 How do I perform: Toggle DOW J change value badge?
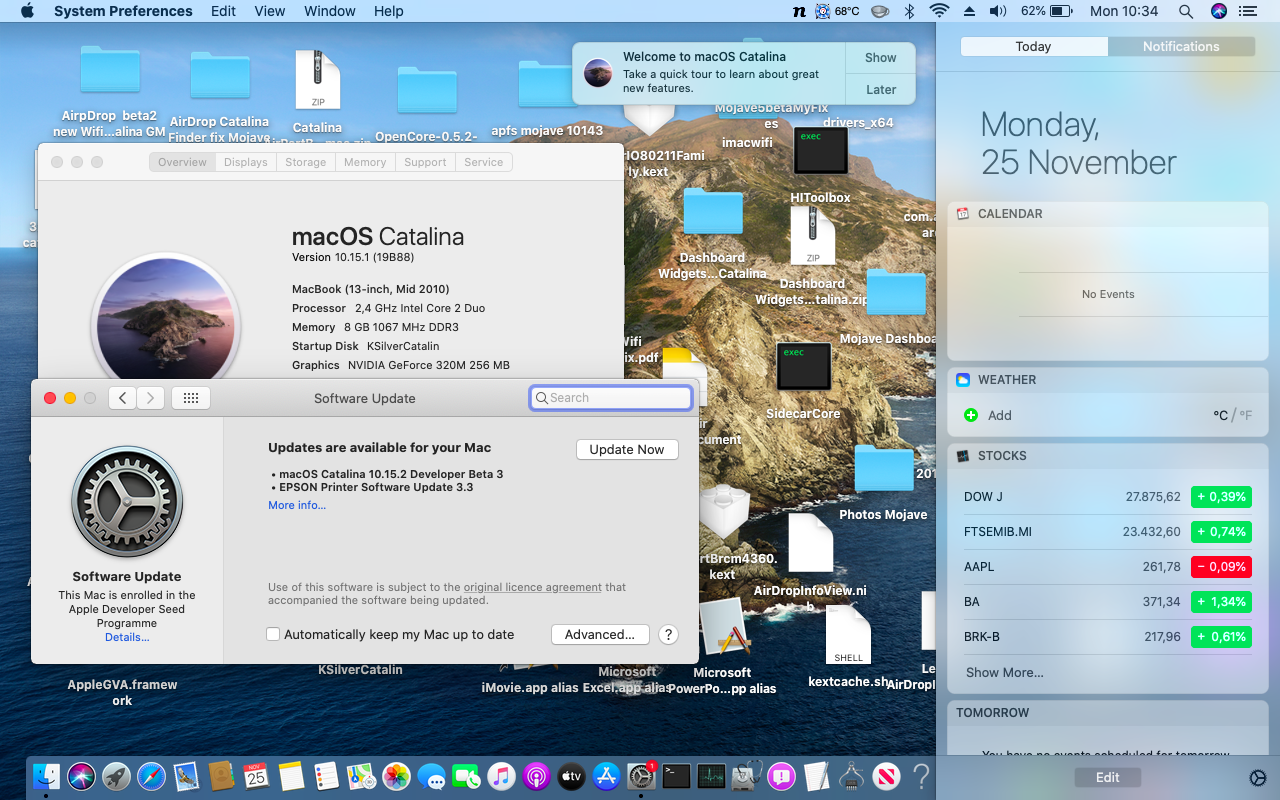click(x=1221, y=497)
